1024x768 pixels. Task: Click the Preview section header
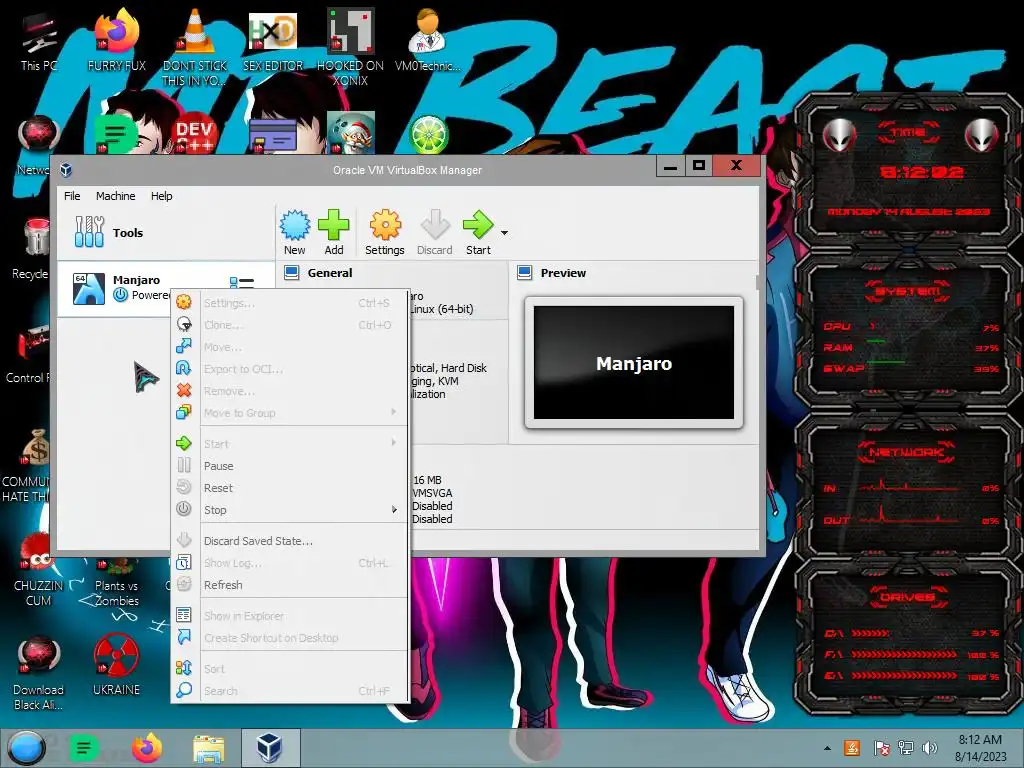pyautogui.click(x=563, y=273)
